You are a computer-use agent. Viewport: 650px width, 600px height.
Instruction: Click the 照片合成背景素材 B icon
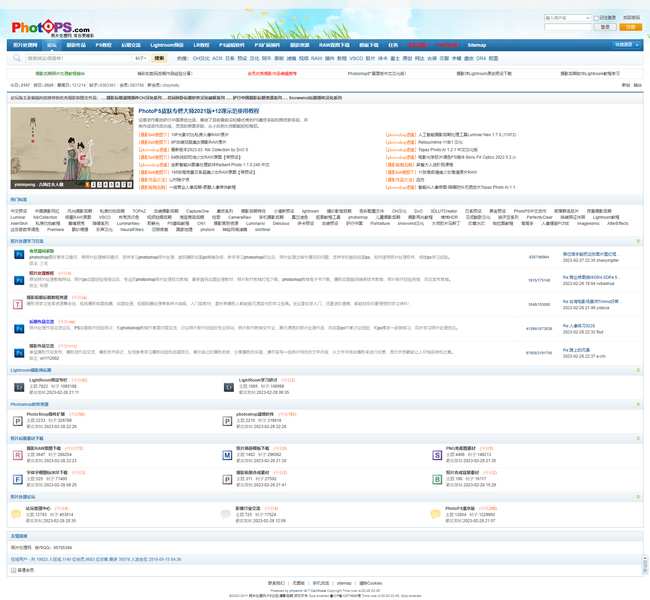pyautogui.click(x=437, y=479)
